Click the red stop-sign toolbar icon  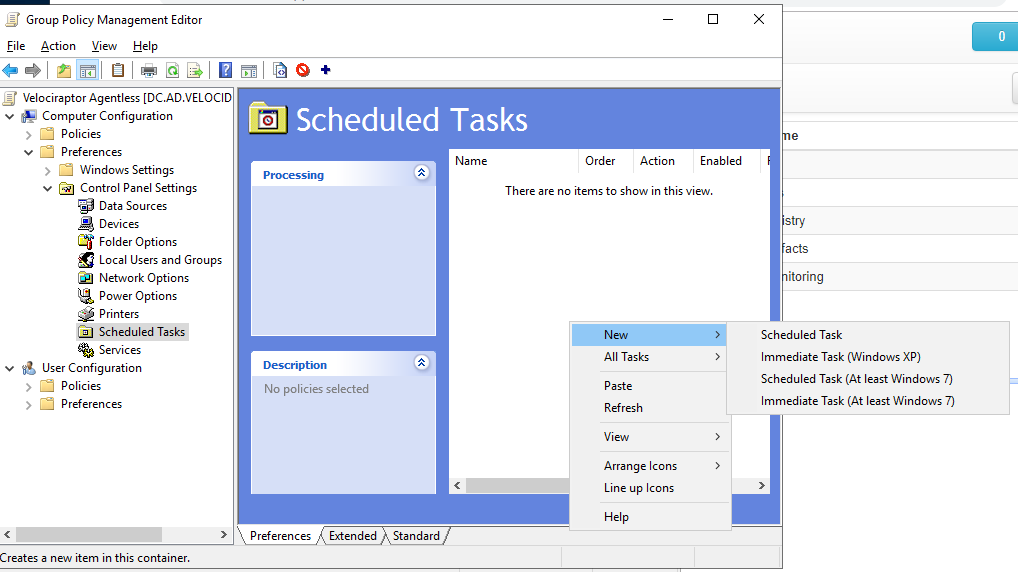click(x=302, y=70)
